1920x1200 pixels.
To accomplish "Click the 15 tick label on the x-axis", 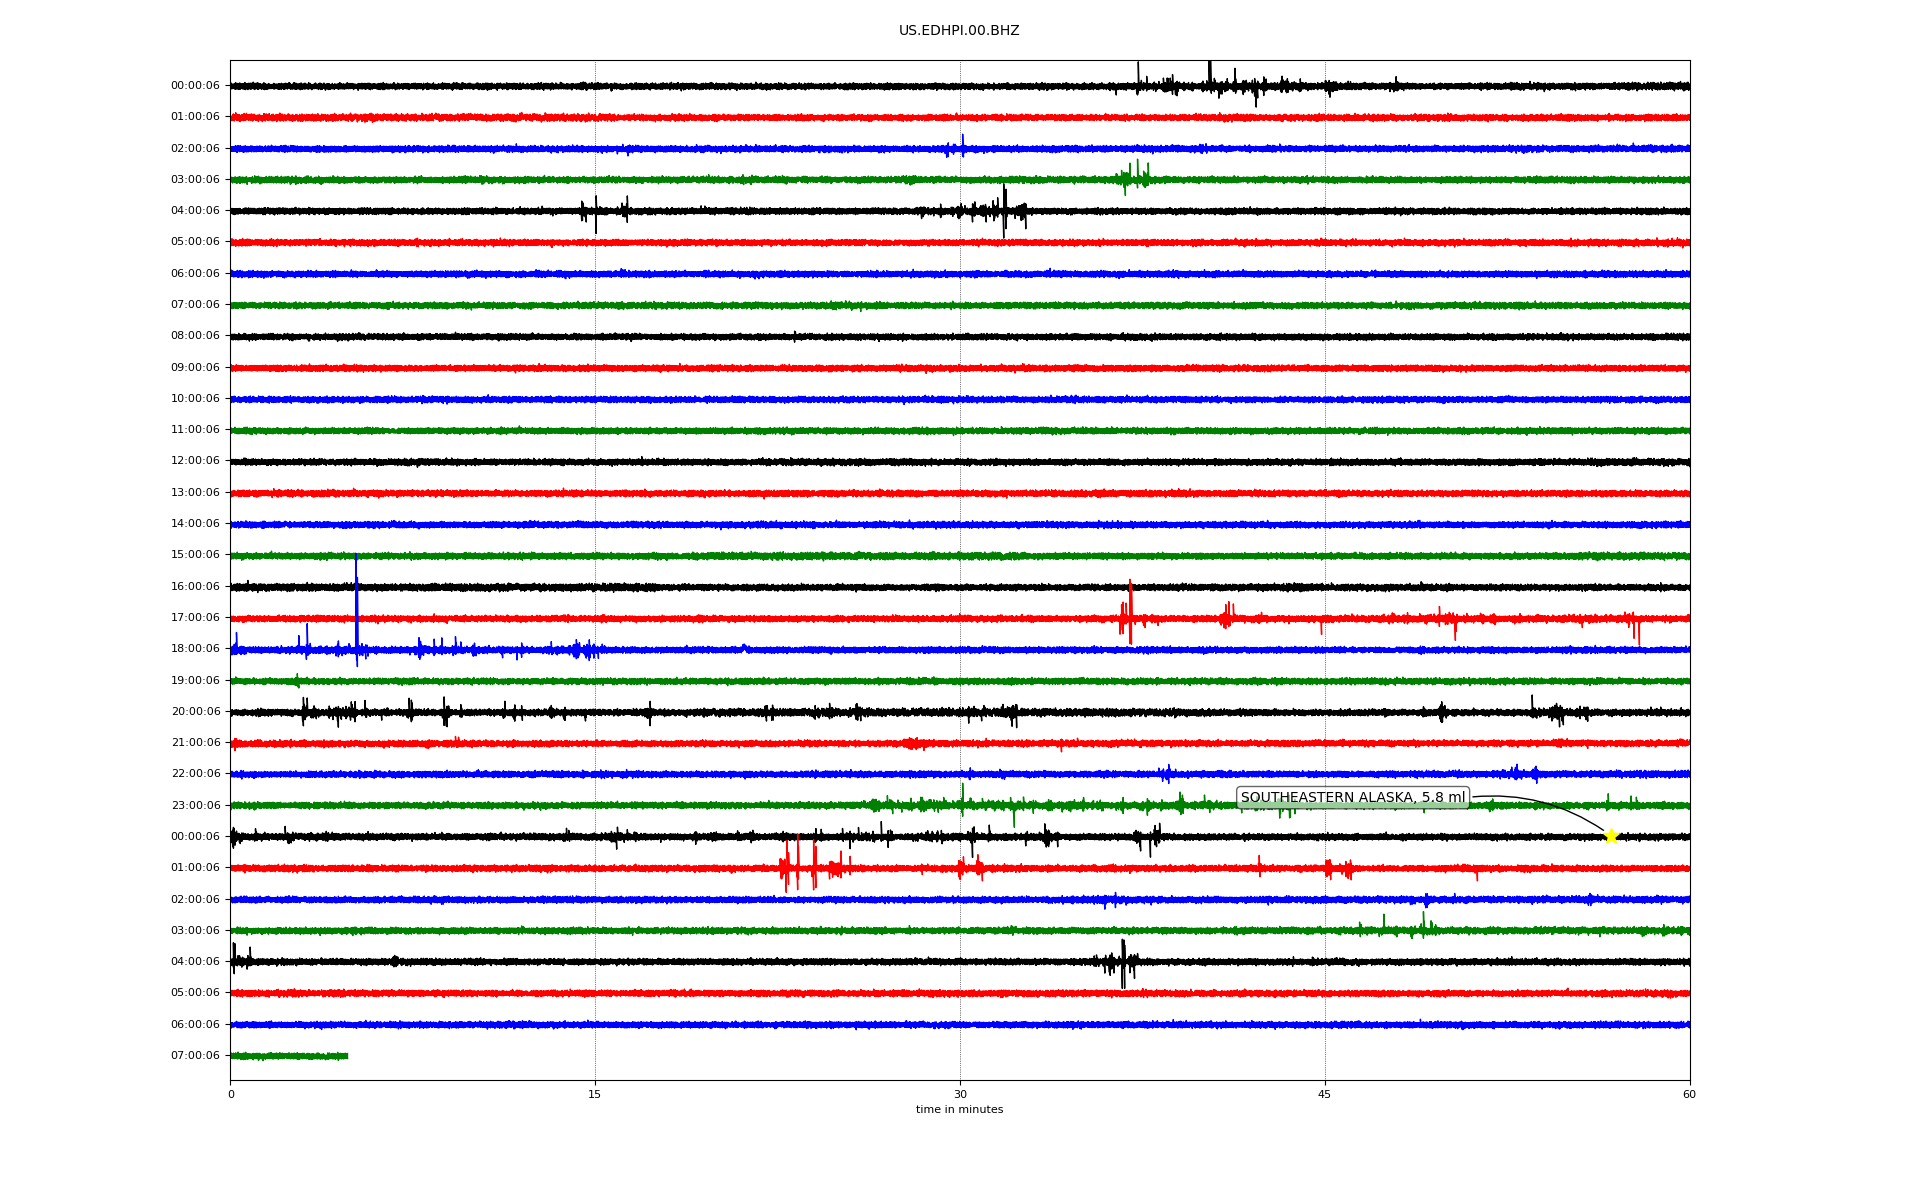I will point(595,1094).
